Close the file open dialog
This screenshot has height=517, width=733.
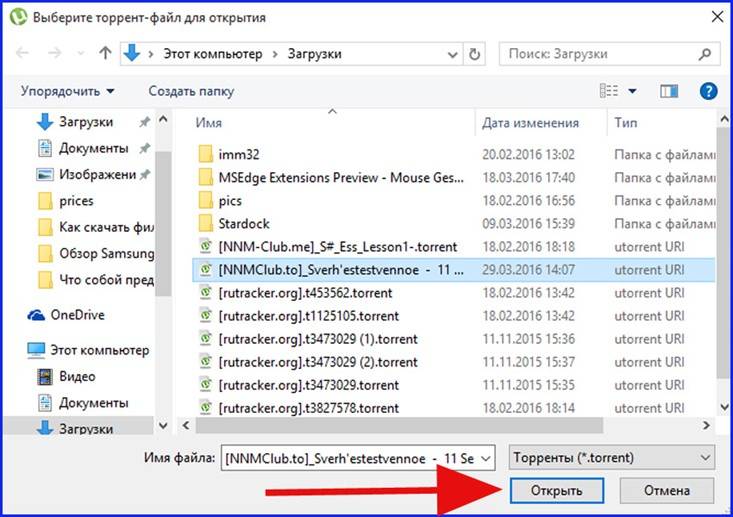click(x=717, y=17)
